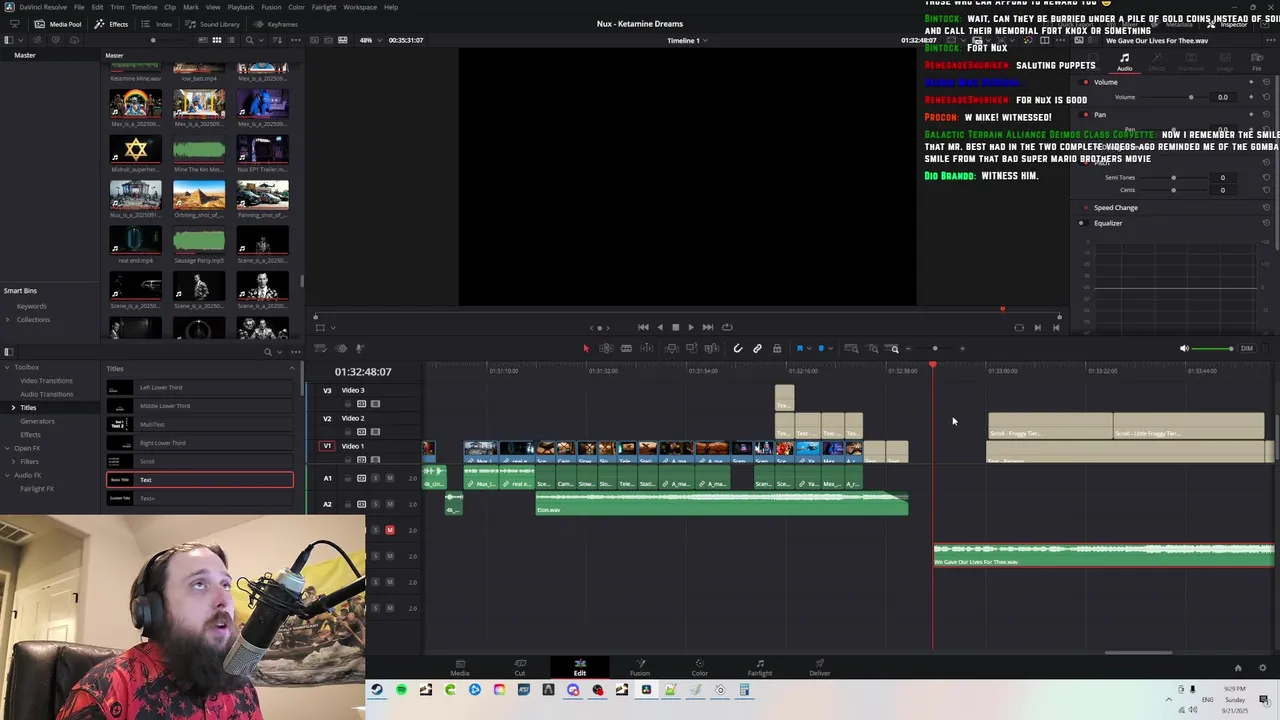
Task: Open the Fairlight menu
Action: [324, 7]
